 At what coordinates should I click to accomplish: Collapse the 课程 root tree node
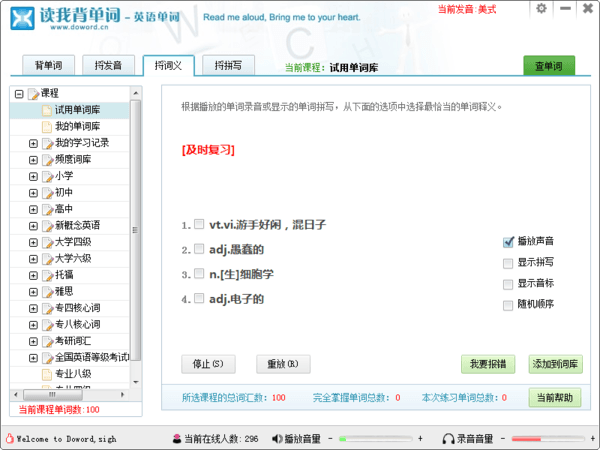point(19,94)
